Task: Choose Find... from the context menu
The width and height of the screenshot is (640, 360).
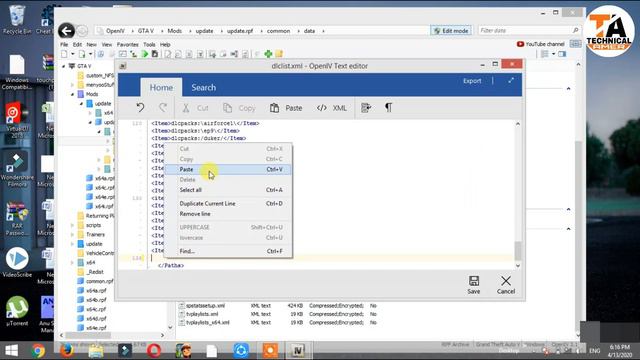Action: click(229, 251)
